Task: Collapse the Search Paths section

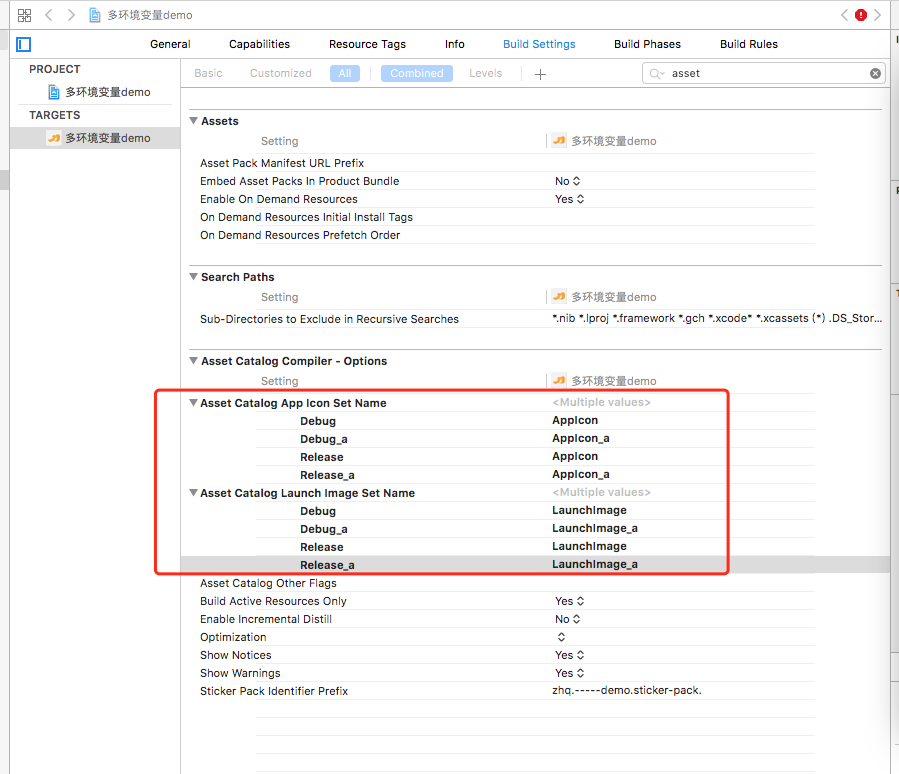Action: coord(194,277)
